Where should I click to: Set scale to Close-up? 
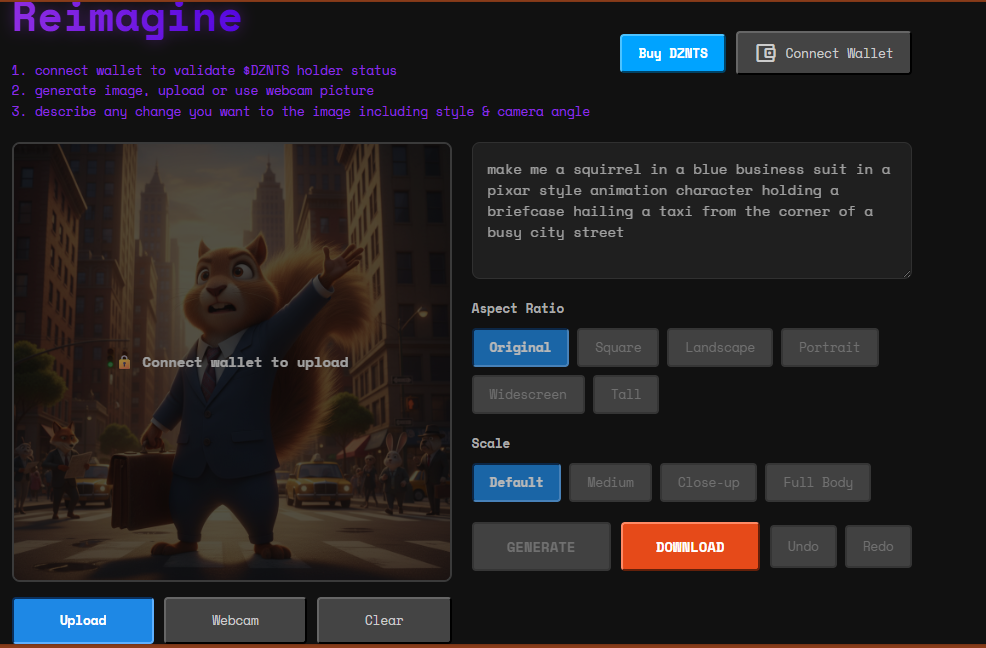708,482
